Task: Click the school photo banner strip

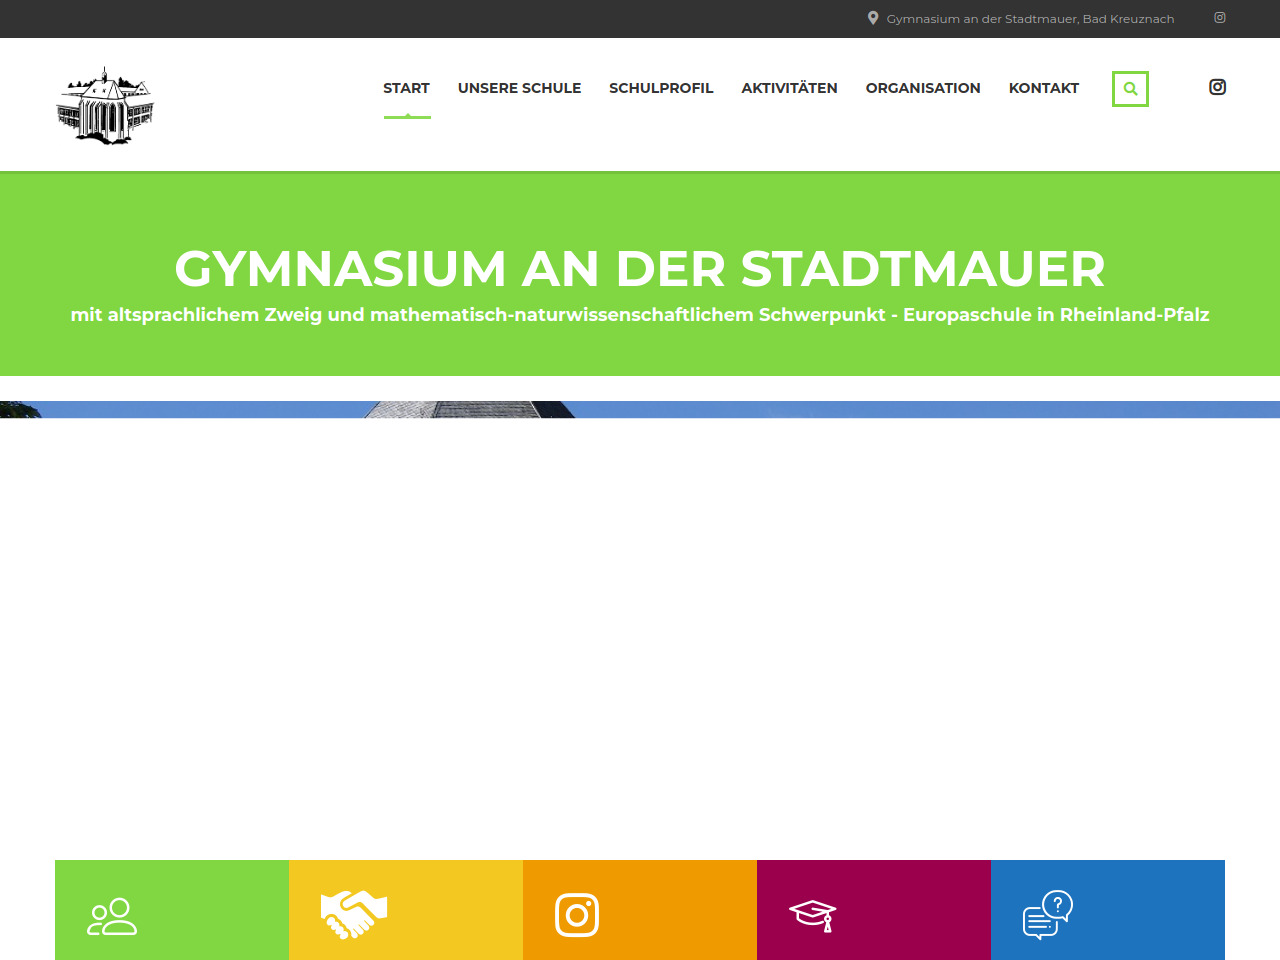Action: (640, 409)
